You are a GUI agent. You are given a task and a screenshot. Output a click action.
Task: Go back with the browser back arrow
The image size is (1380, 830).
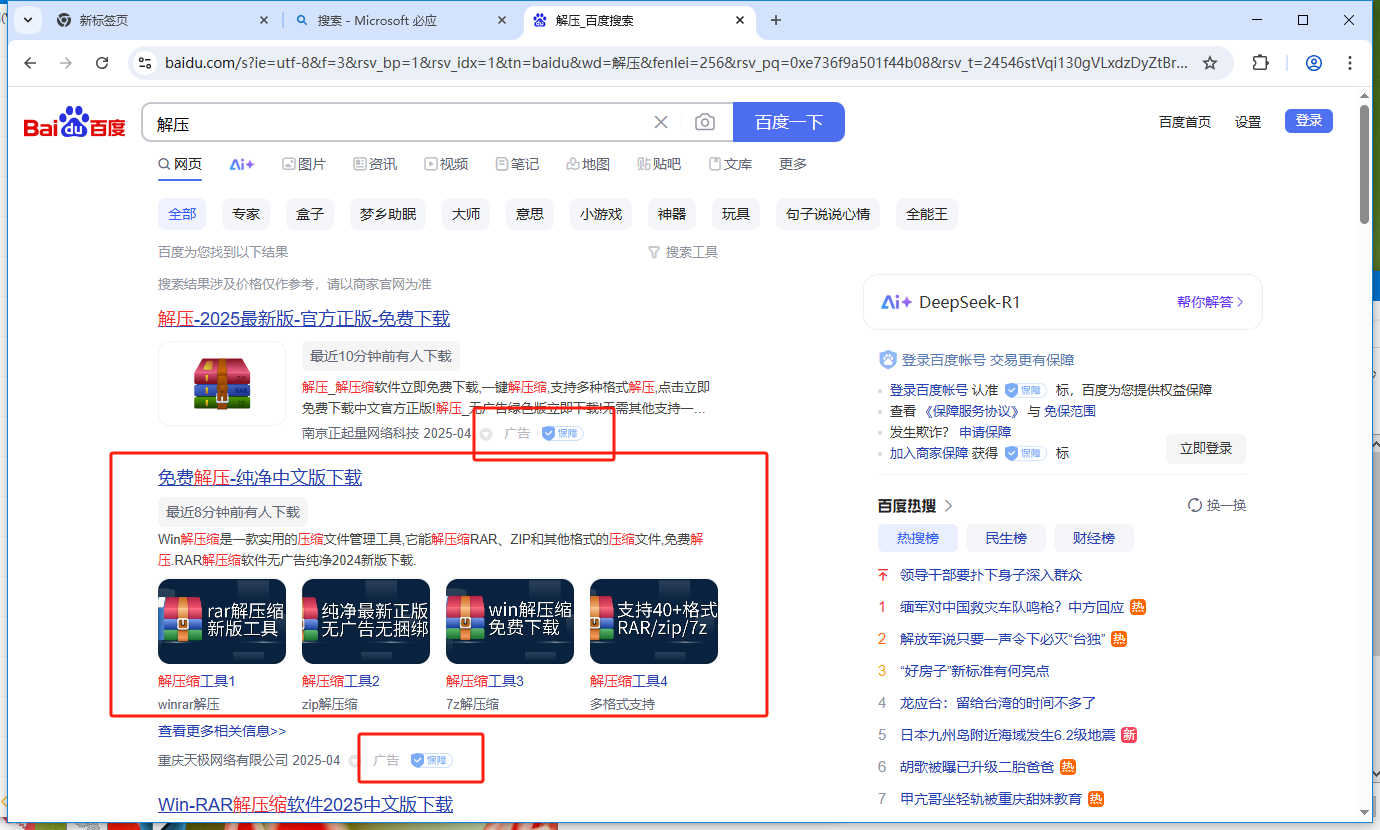(30, 63)
